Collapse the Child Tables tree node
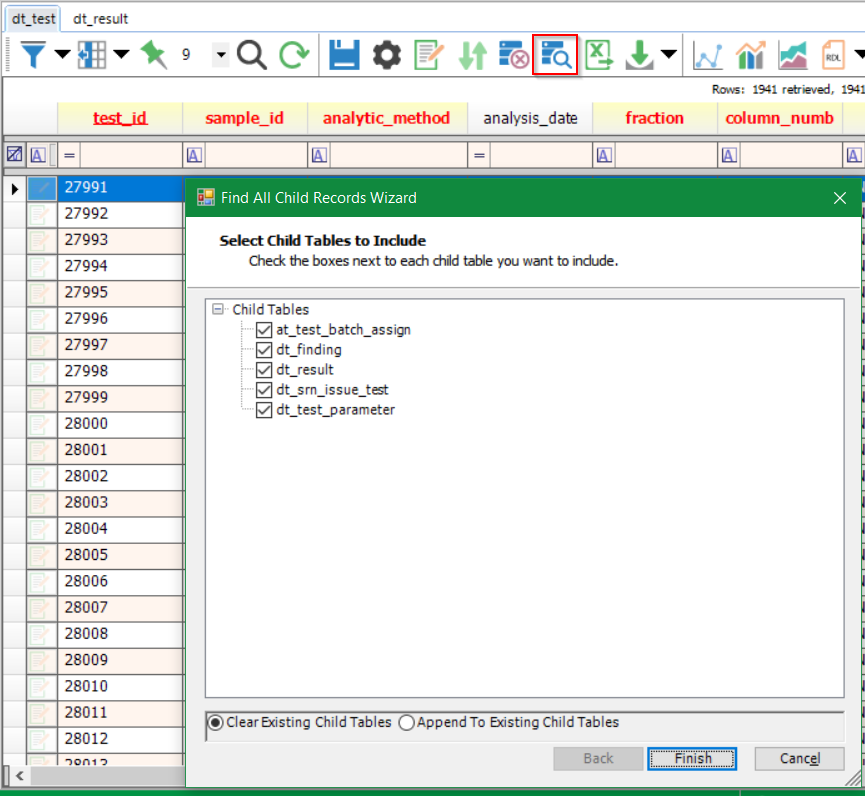865x796 pixels. [x=219, y=310]
